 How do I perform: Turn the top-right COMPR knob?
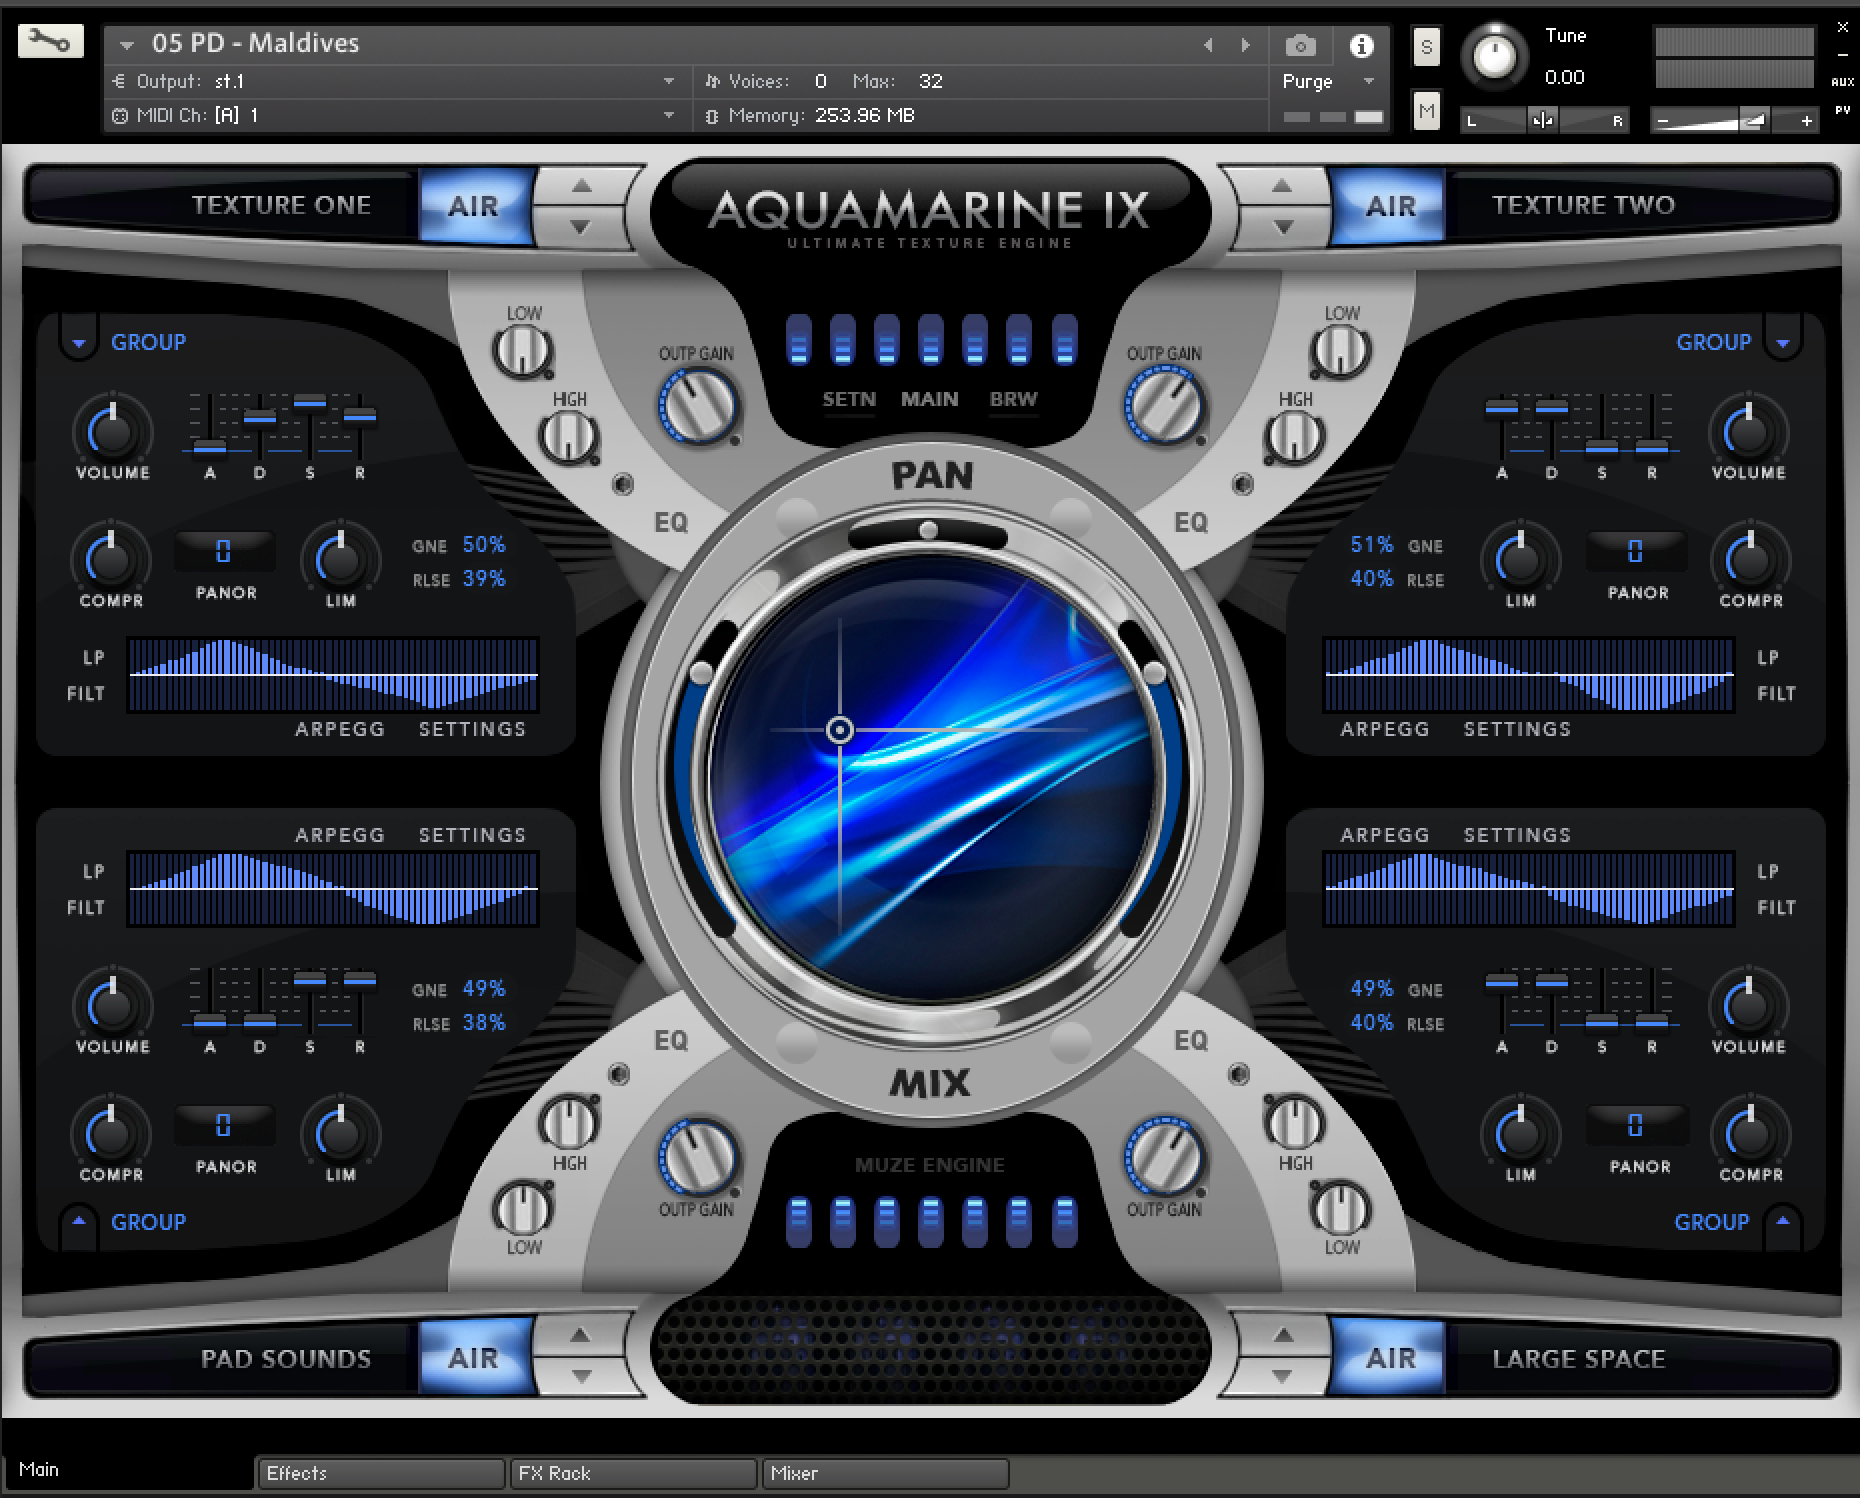[x=1750, y=559]
